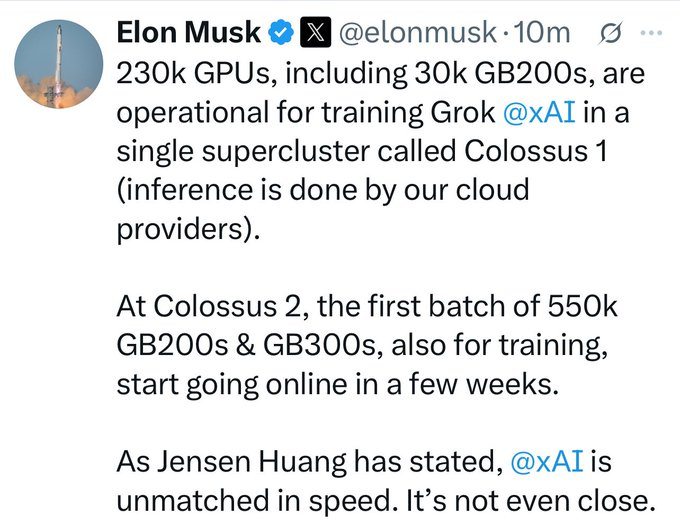Click the name 'Jensen Huang' in the post
Viewport: 680px width, 532px height.
click(252, 461)
